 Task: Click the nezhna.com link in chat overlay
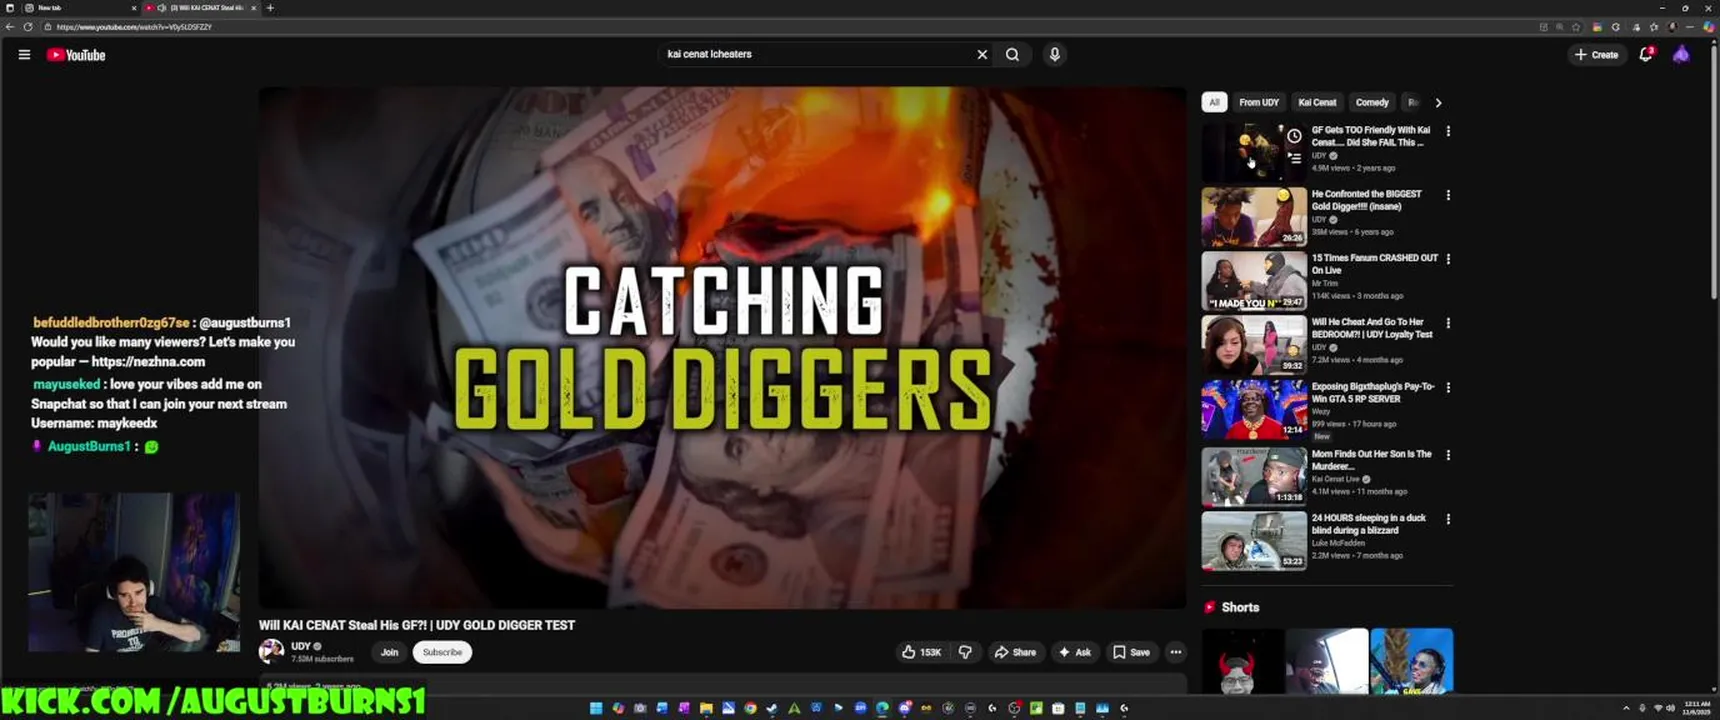148,362
